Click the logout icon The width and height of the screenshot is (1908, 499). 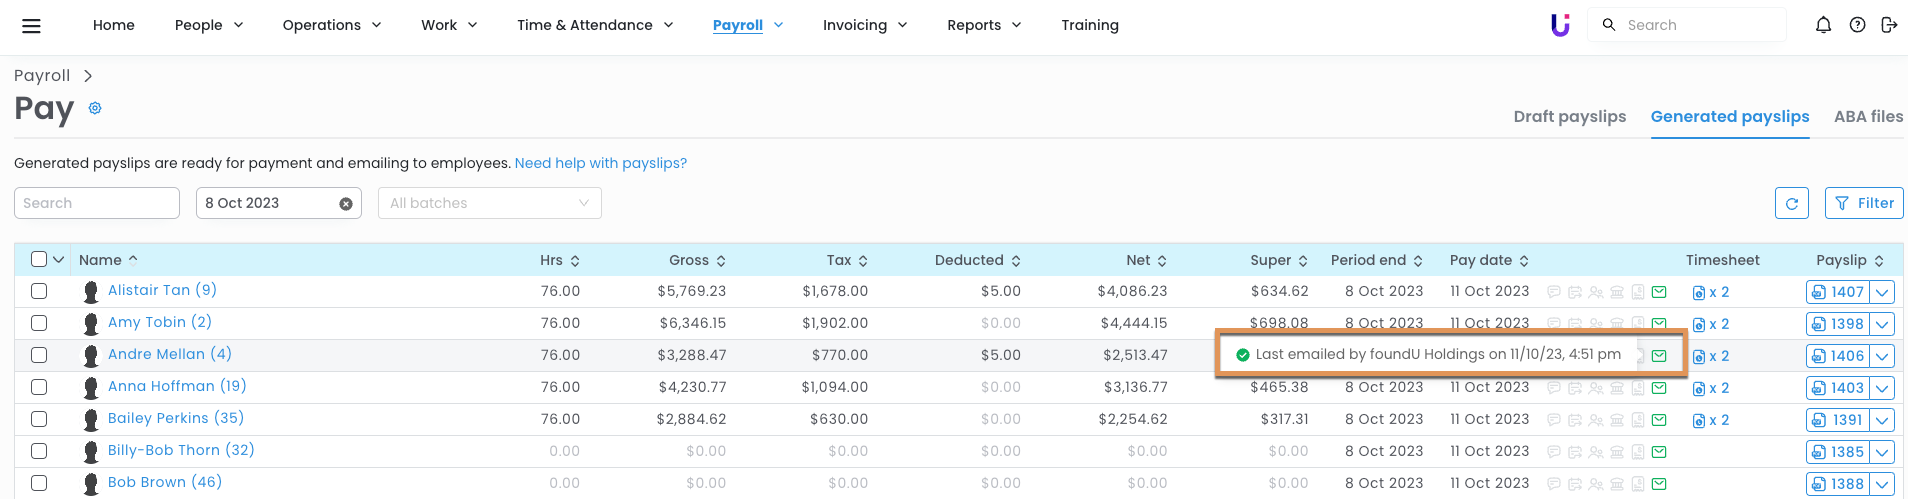pyautogui.click(x=1889, y=25)
